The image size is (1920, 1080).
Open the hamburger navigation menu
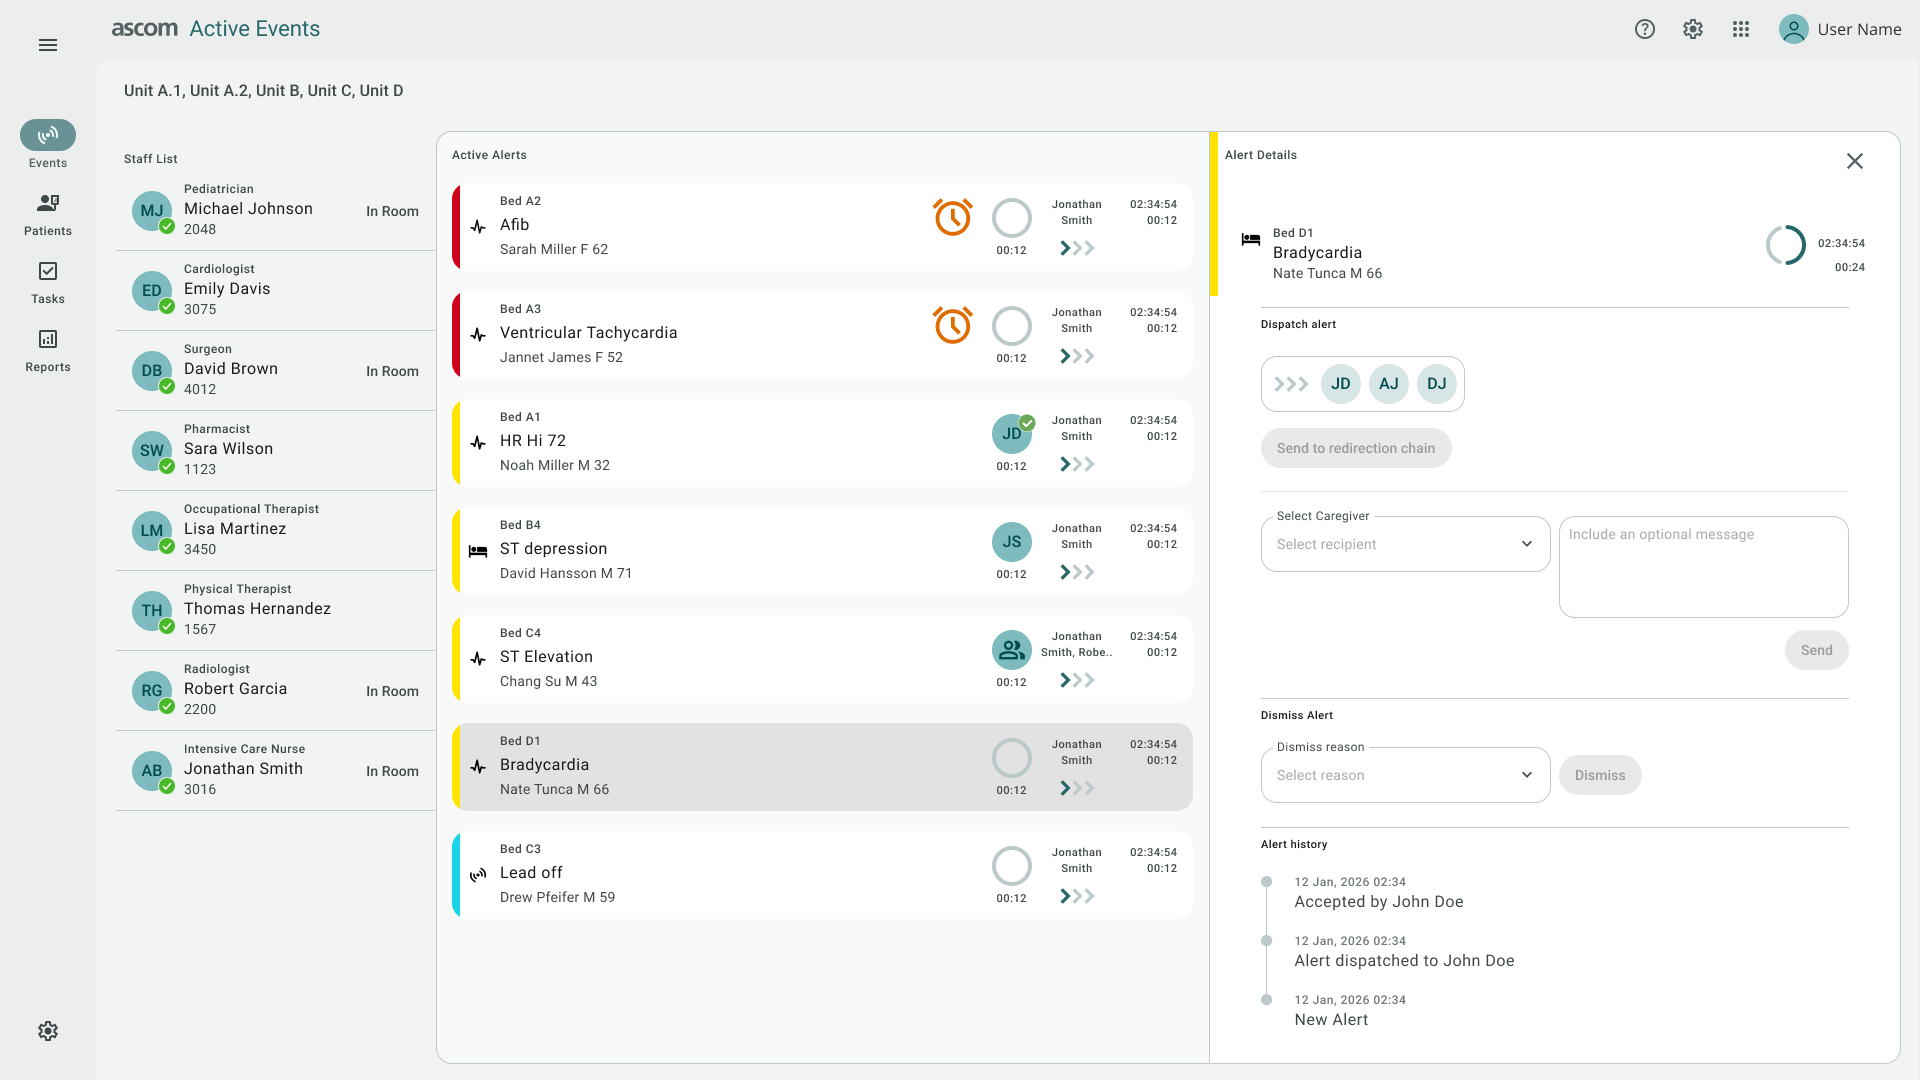tap(48, 45)
